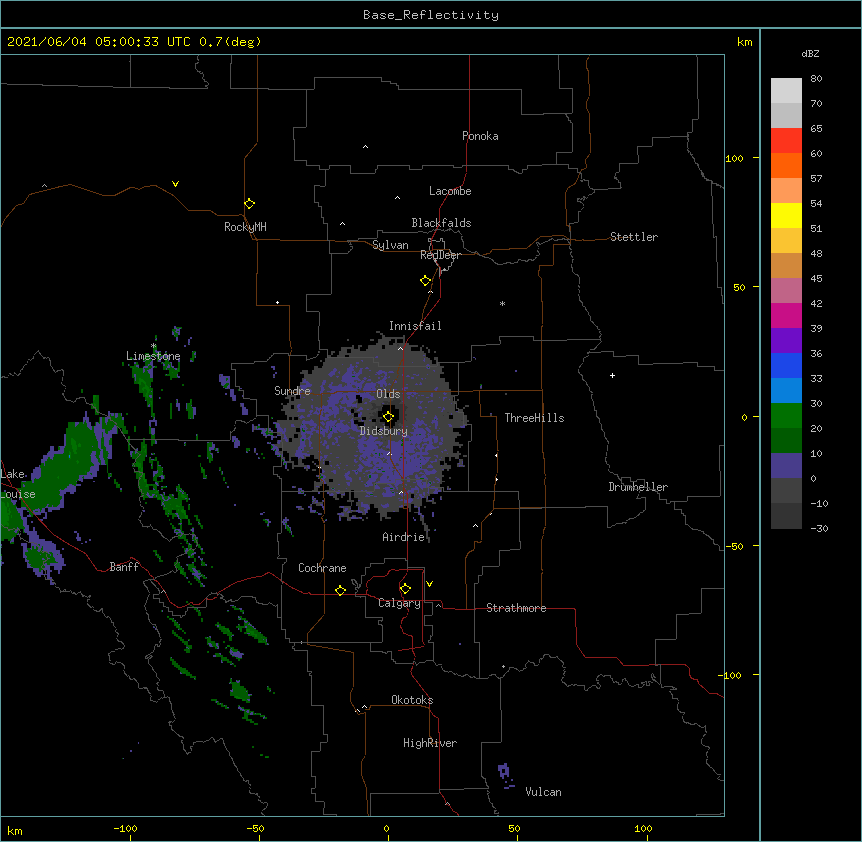The height and width of the screenshot is (842, 862).
Task: Click the Calgary city label
Action: click(x=399, y=603)
